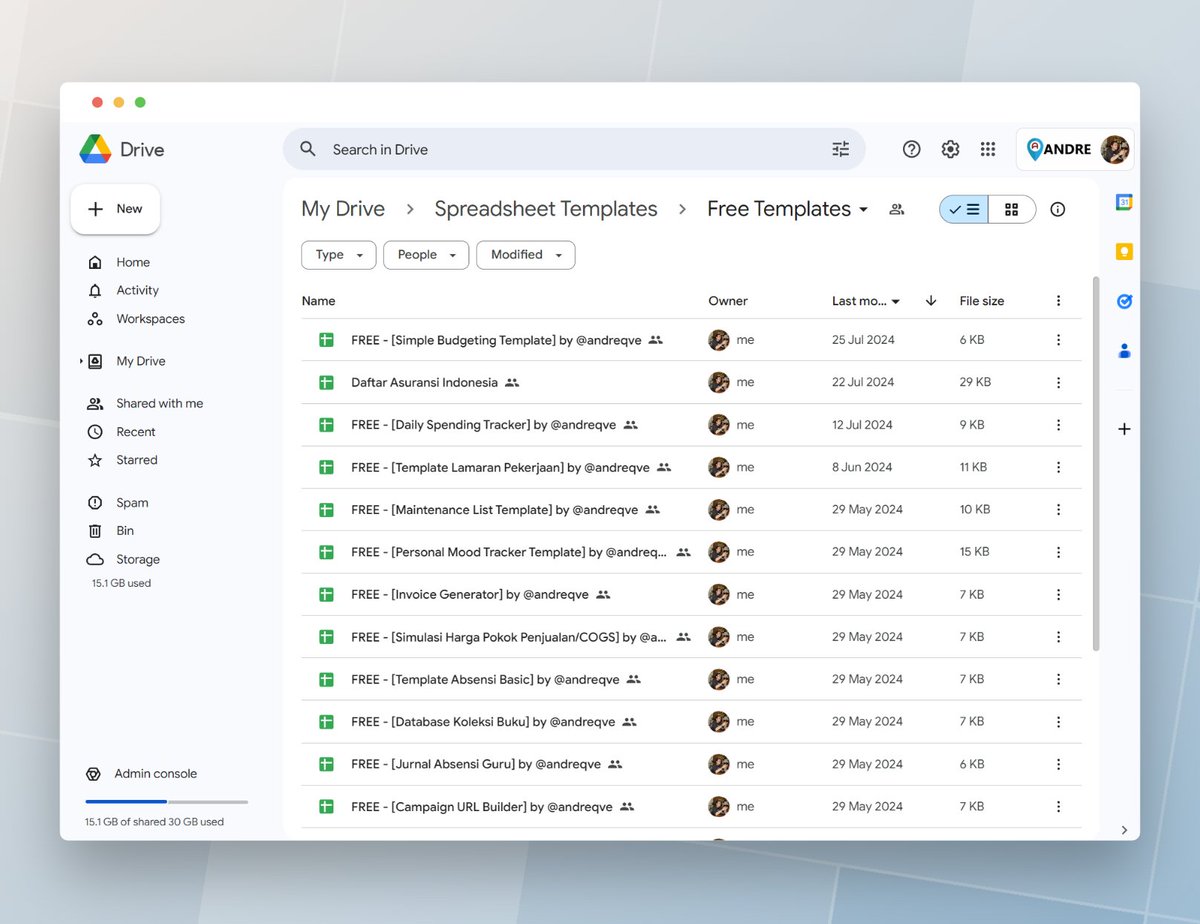This screenshot has width=1200, height=924.
Task: Click the shared people icon beside Free Templates
Action: tap(896, 209)
